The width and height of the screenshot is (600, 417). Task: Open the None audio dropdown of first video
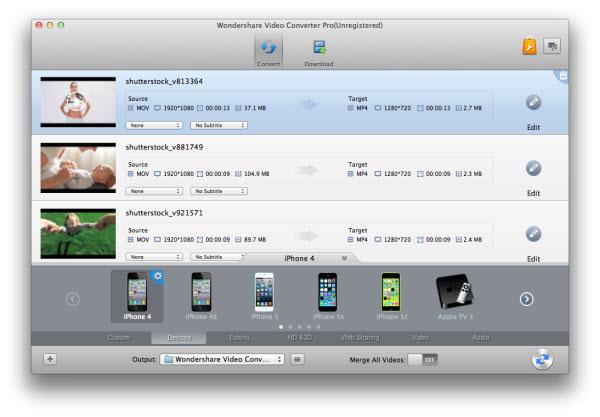coord(154,125)
